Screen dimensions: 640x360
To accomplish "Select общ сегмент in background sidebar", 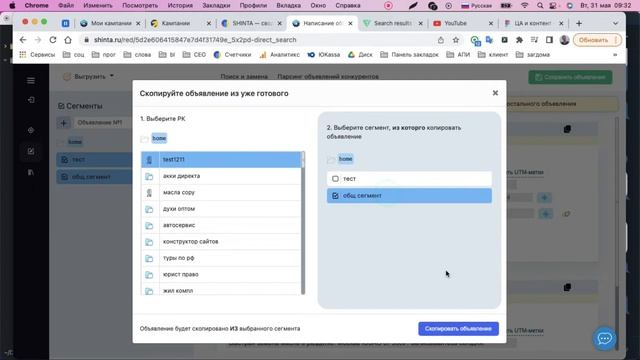I will tap(94, 177).
